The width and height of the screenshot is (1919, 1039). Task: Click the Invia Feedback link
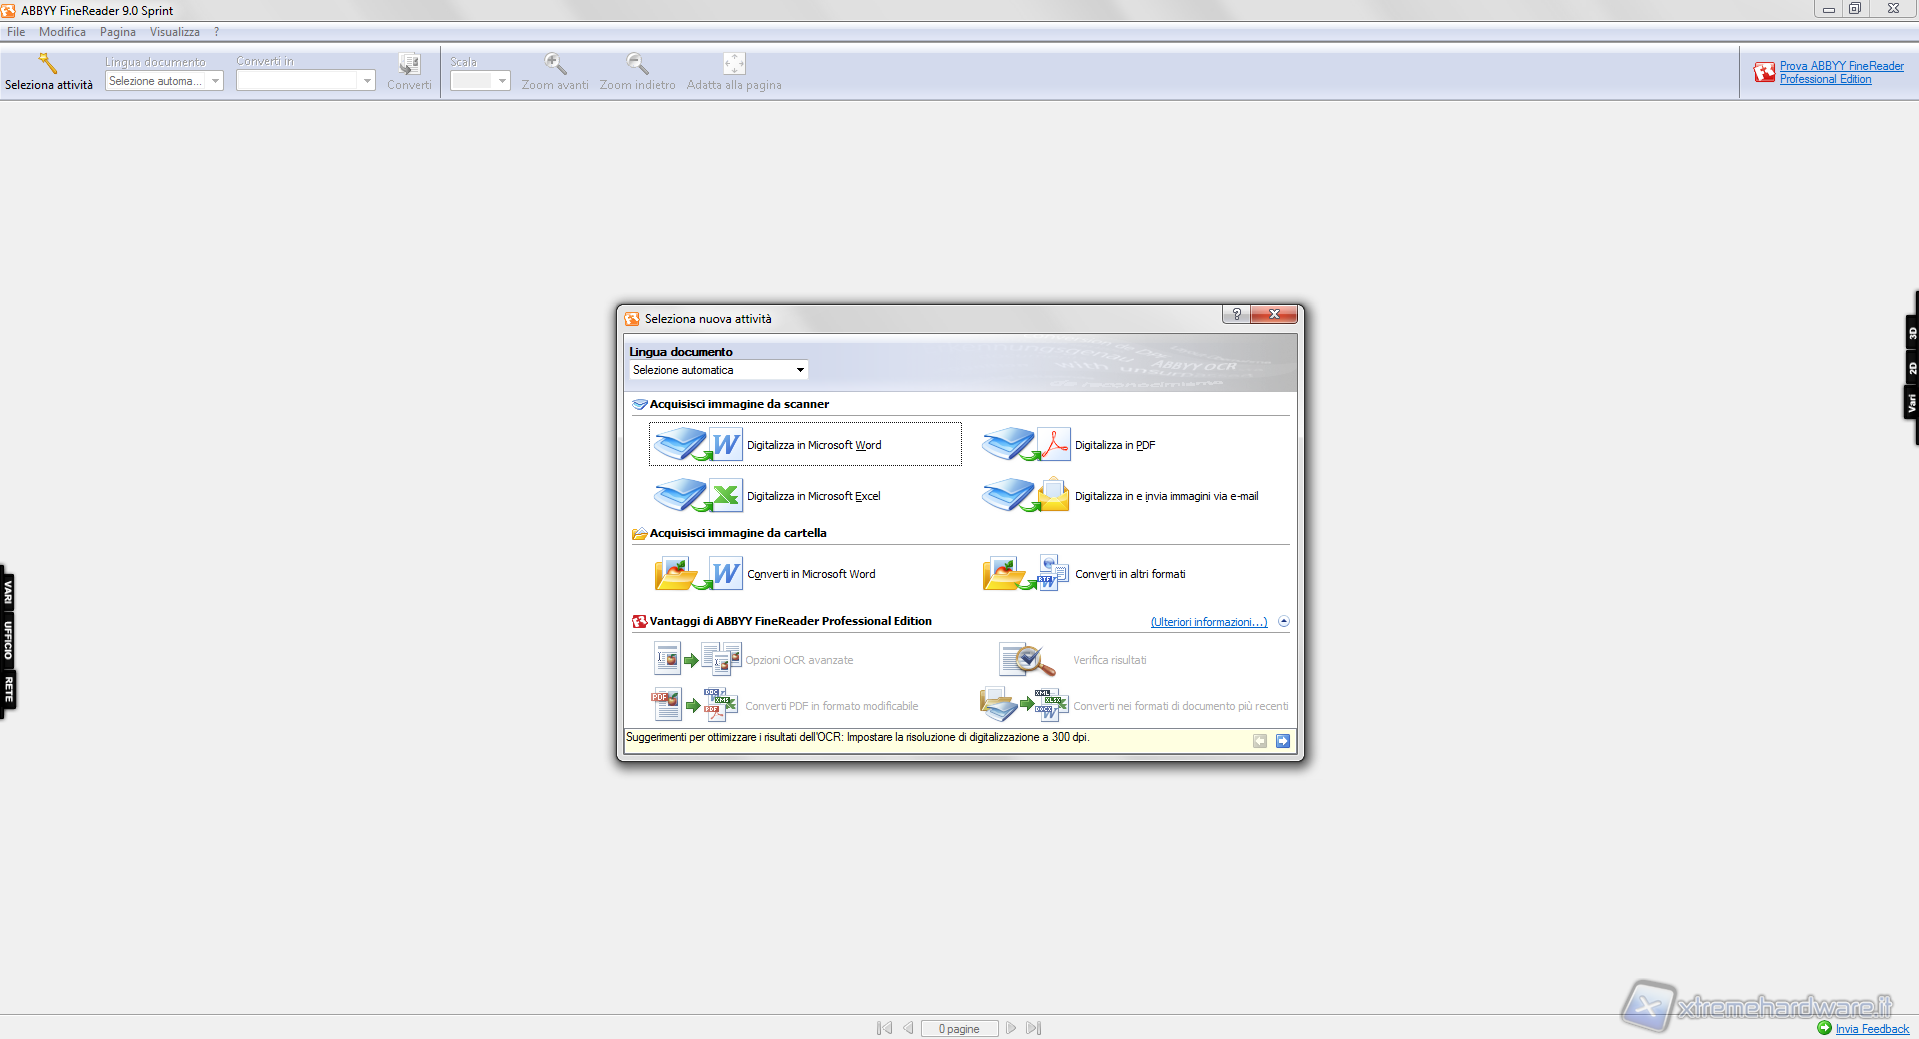click(1871, 1029)
